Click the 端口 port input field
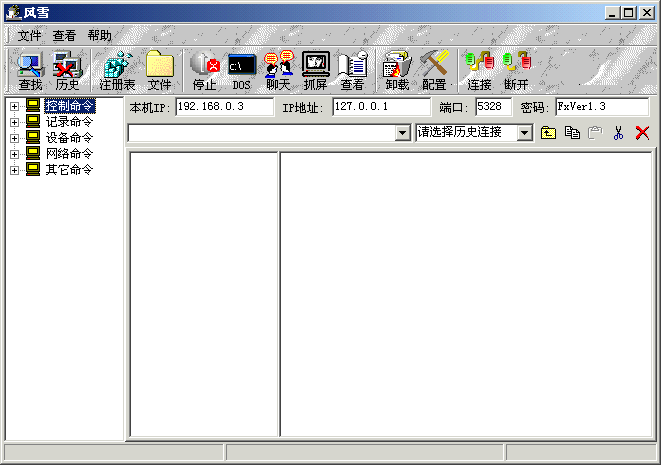This screenshot has width=661, height=465. pyautogui.click(x=493, y=106)
